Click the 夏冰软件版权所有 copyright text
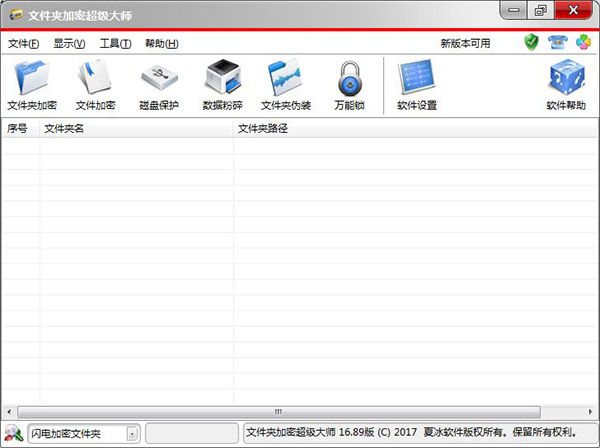Screen dimensions: 600x448 pyautogui.click(x=463, y=432)
